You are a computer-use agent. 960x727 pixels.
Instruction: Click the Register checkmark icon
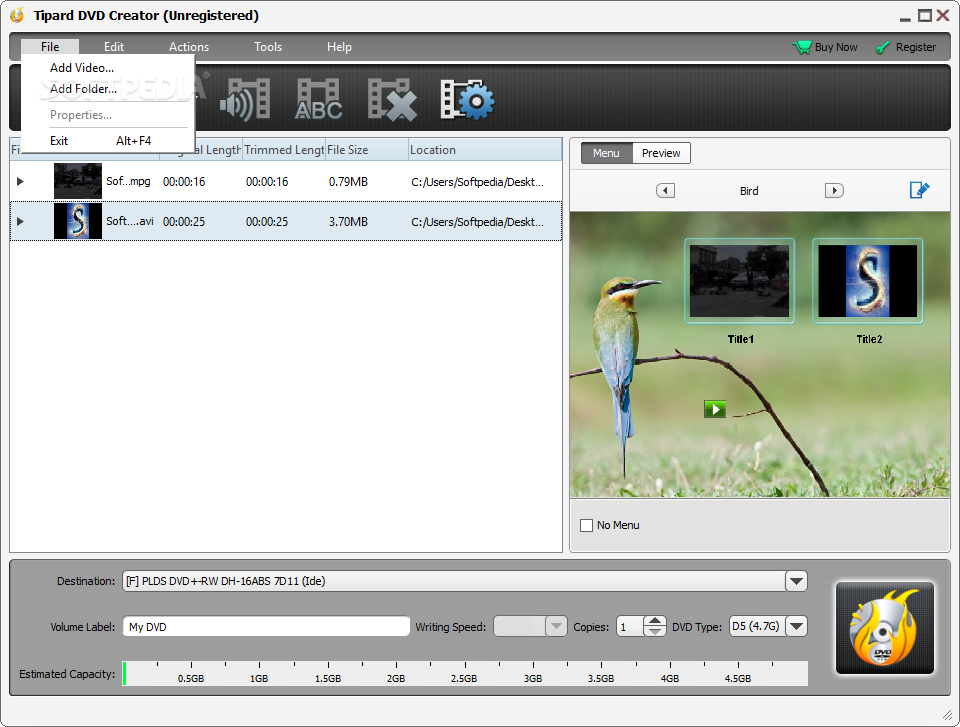pyautogui.click(x=882, y=47)
